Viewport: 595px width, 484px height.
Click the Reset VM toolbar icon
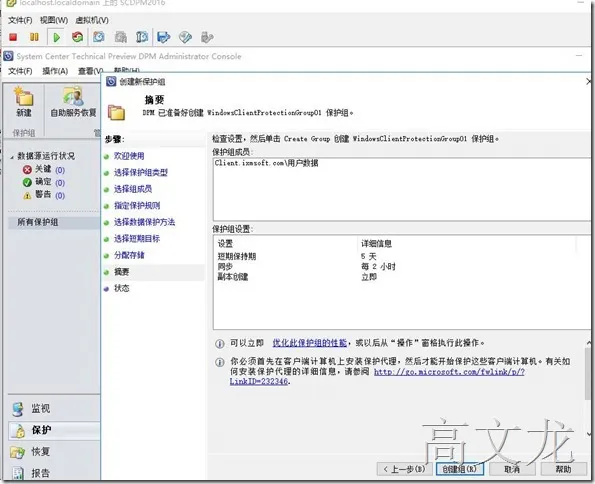coord(77,37)
